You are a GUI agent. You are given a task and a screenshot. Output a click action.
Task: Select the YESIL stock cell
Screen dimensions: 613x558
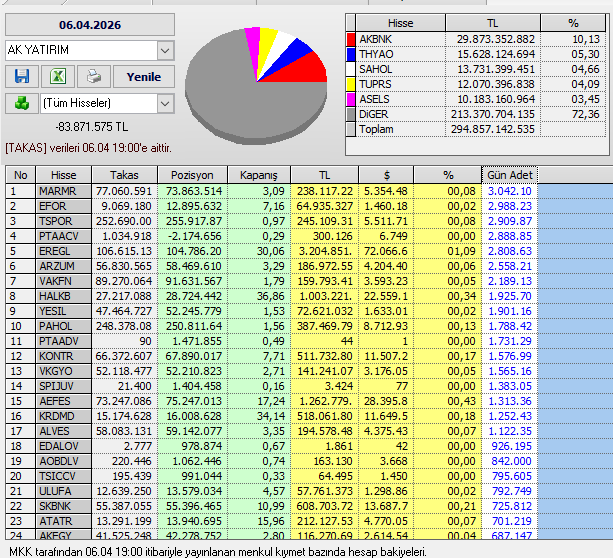64,311
